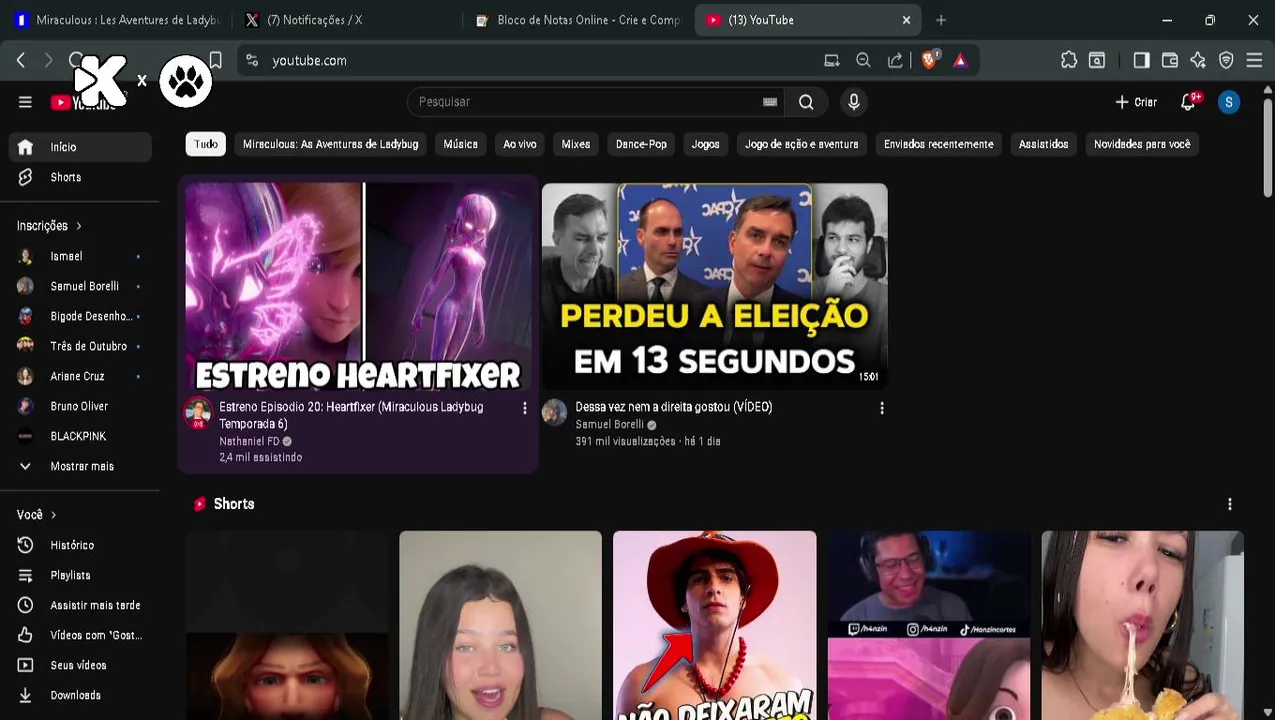Viewport: 1275px width, 720px height.
Task: Open Histórico in the sidebar
Action: [80, 545]
